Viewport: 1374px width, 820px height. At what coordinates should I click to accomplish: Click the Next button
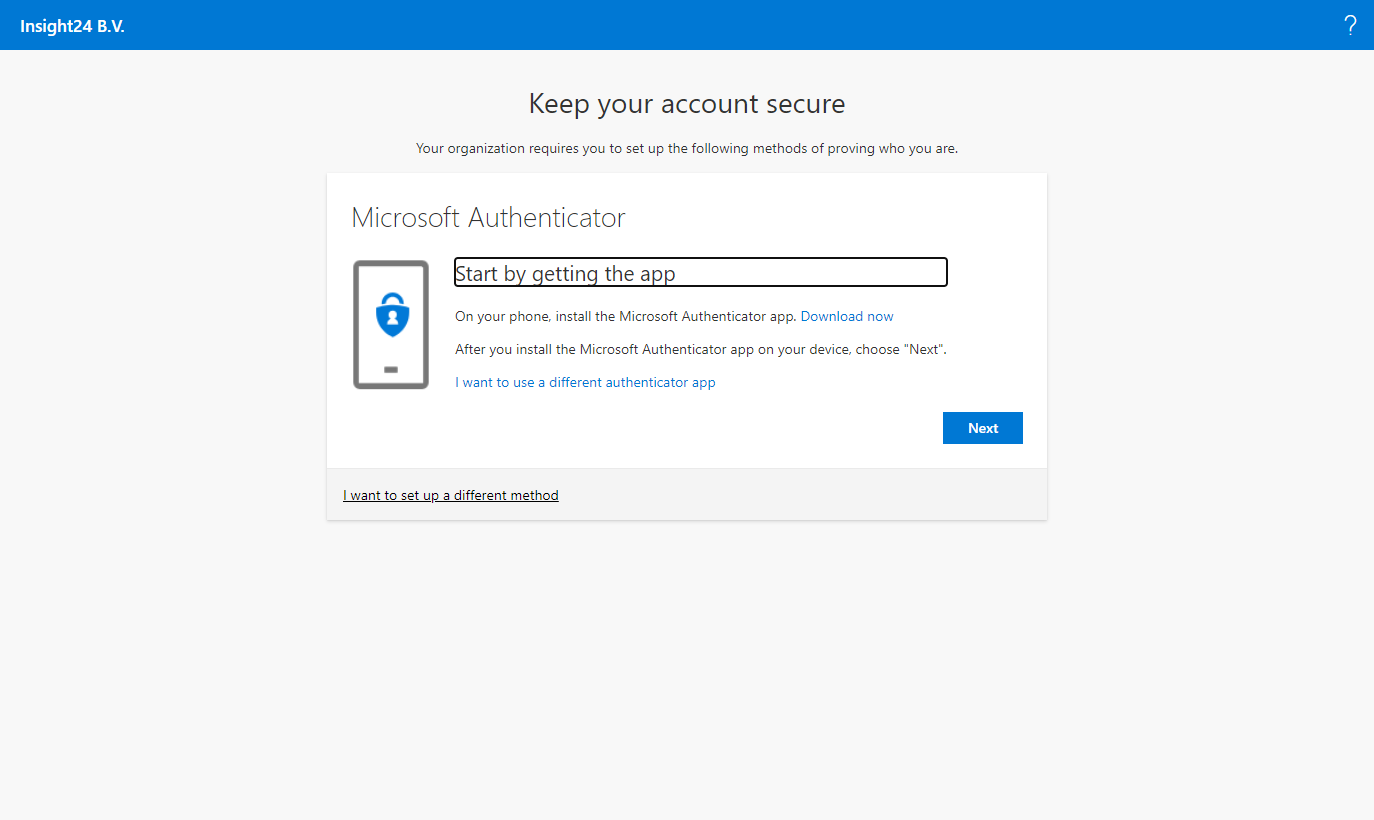pos(982,428)
